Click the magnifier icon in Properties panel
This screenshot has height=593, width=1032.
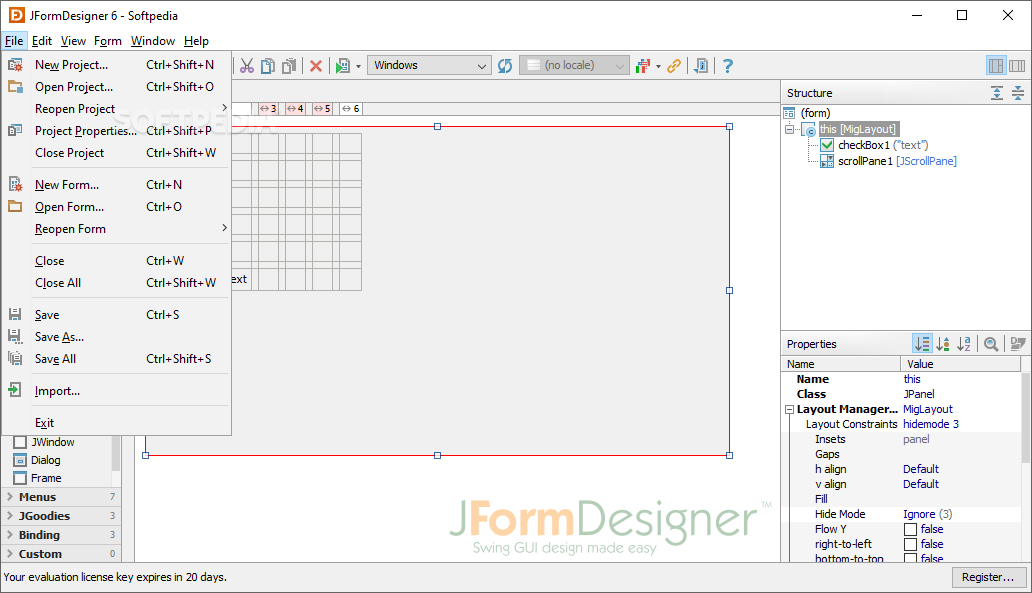point(991,344)
